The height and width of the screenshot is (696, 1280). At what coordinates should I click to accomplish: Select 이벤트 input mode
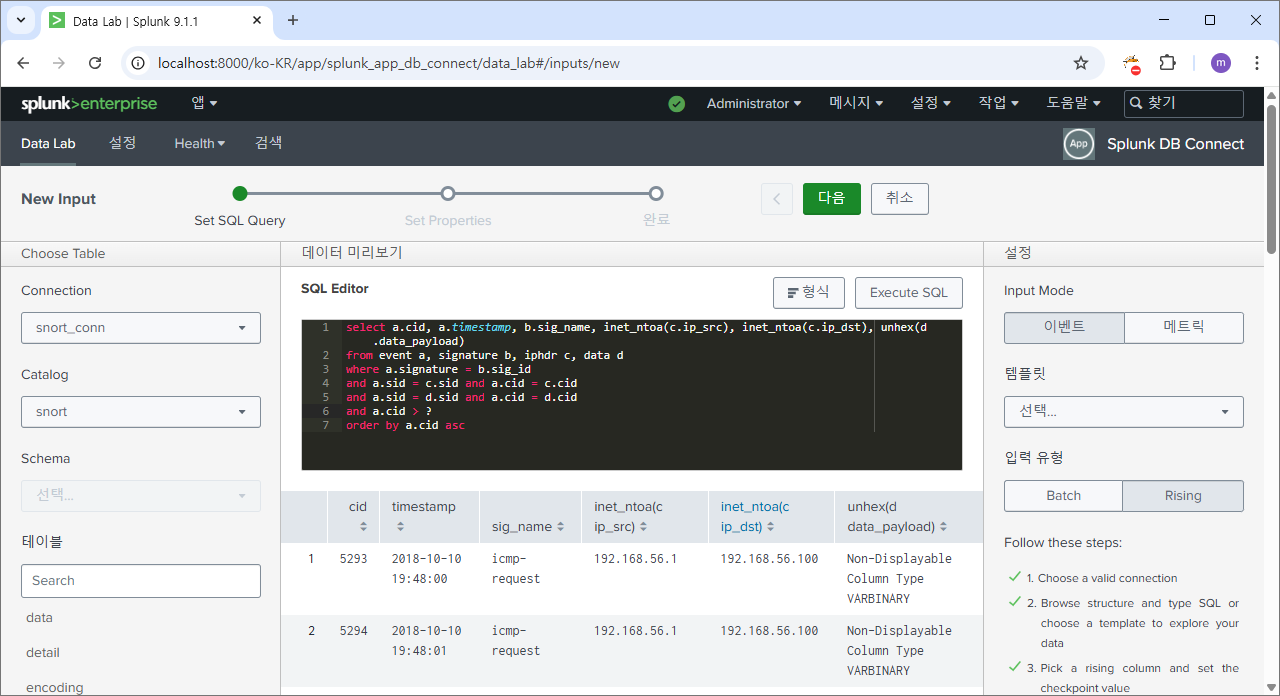click(x=1064, y=327)
